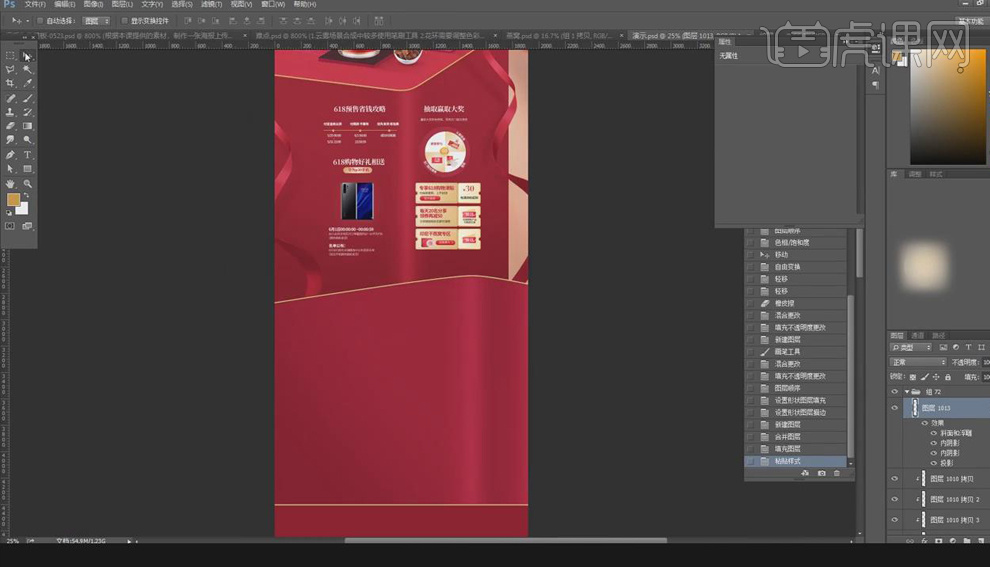The image size is (990, 567).
Task: Select the Path Selection tool
Action: coord(10,169)
